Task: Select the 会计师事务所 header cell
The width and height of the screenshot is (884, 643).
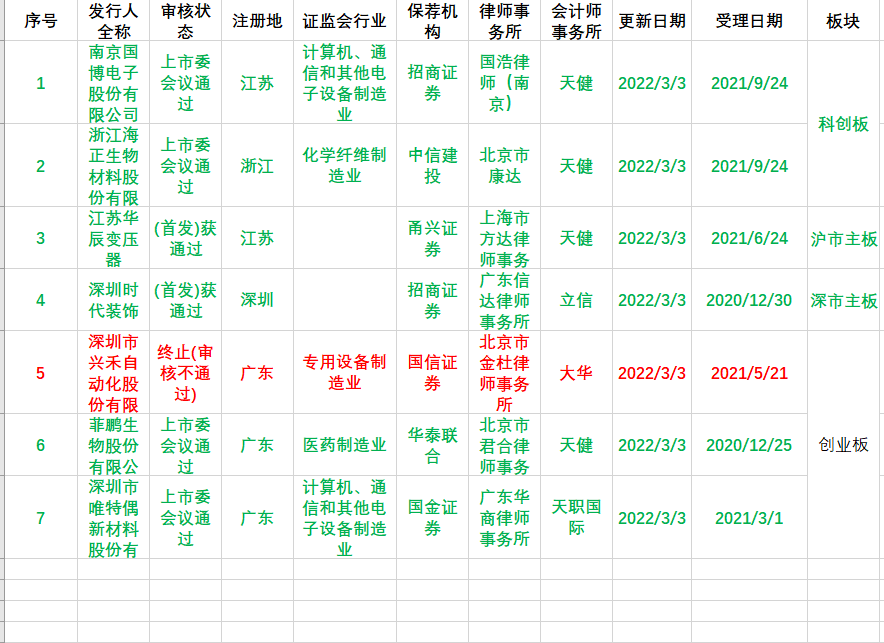Action: pos(576,21)
